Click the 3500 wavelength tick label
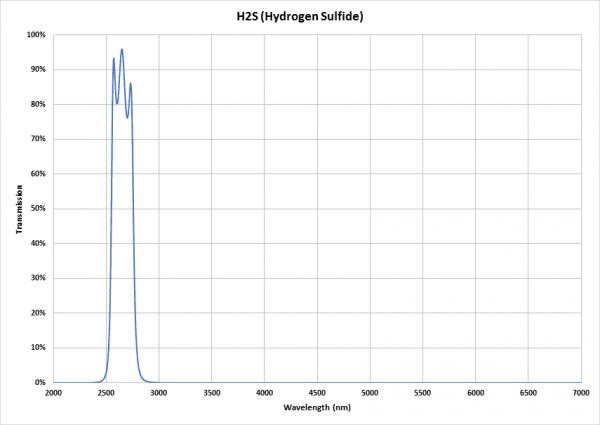This screenshot has height=425, width=600. 211,394
